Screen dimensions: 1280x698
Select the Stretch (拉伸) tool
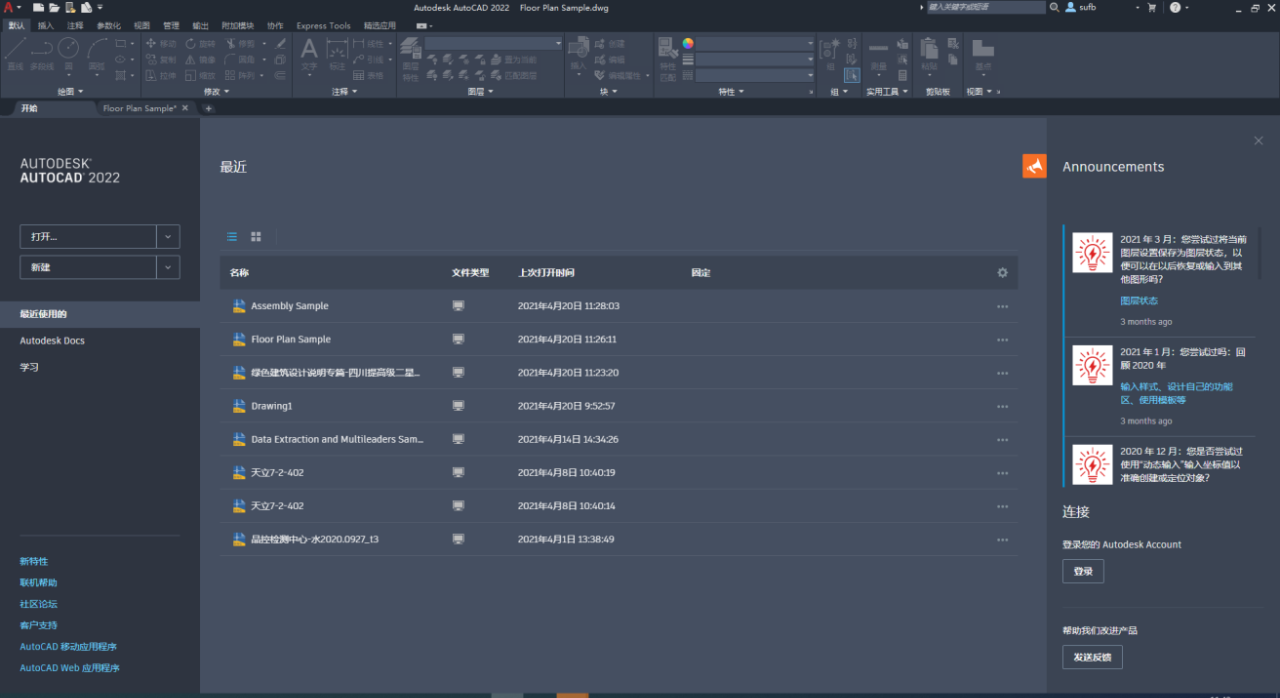tap(160, 75)
